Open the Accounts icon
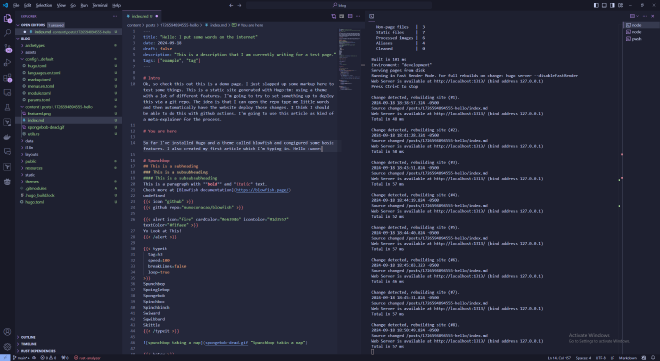 pyautogui.click(x=7, y=332)
